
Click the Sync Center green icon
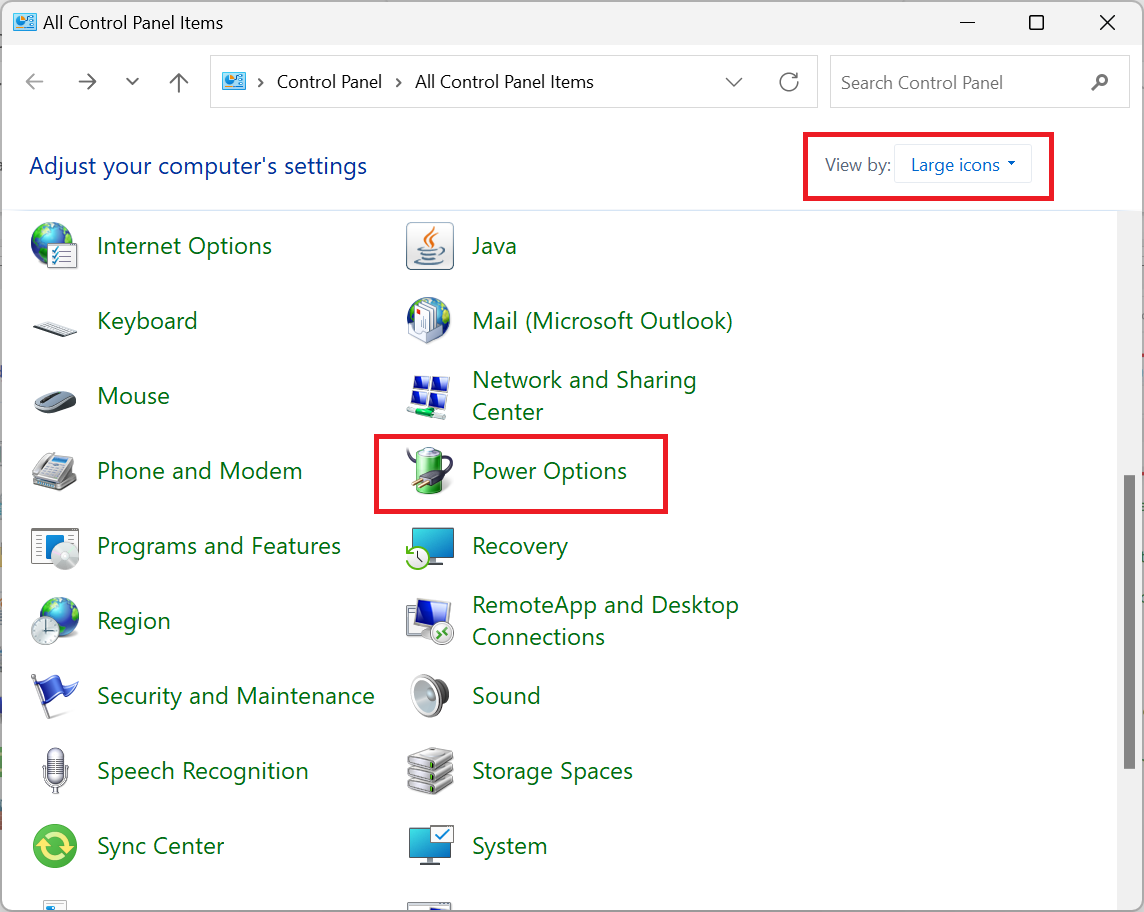[x=54, y=846]
